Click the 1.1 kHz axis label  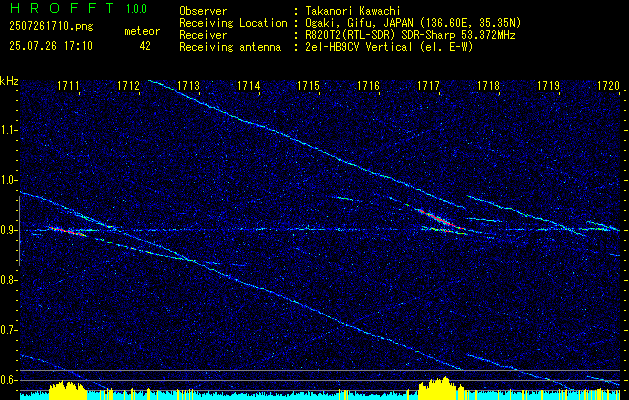(9, 130)
